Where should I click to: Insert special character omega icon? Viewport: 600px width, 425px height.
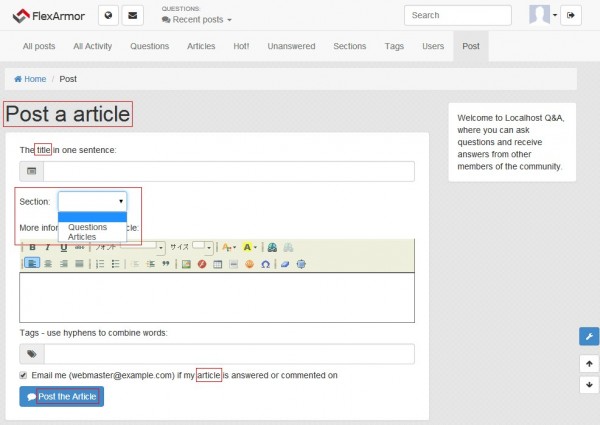click(265, 264)
